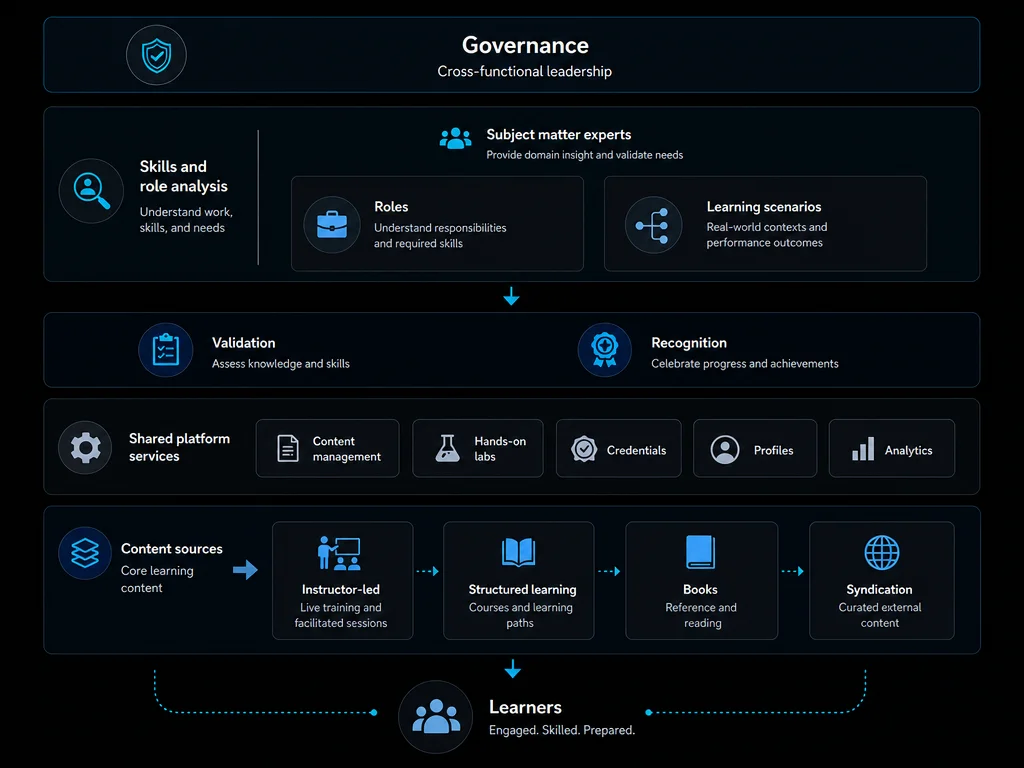Open the Profiles tile
1024x768 pixels.
pos(755,449)
